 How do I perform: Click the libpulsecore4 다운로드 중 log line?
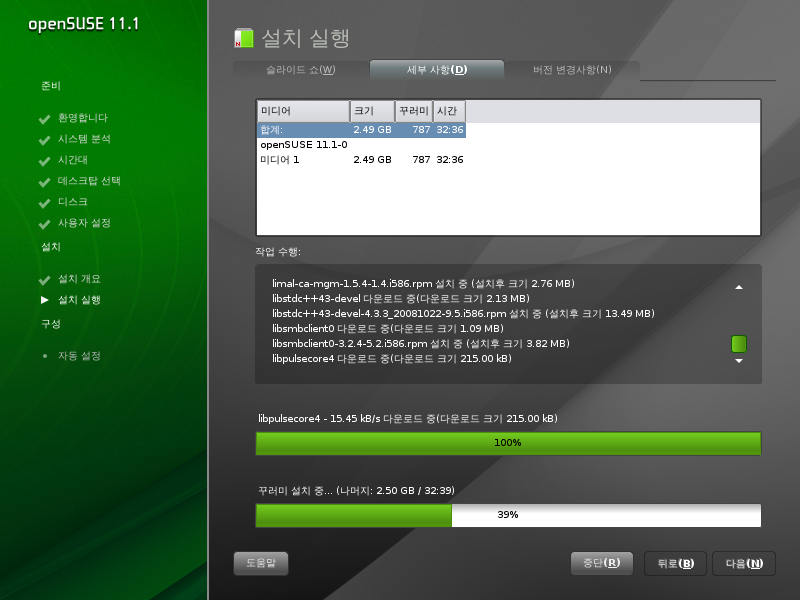392,359
